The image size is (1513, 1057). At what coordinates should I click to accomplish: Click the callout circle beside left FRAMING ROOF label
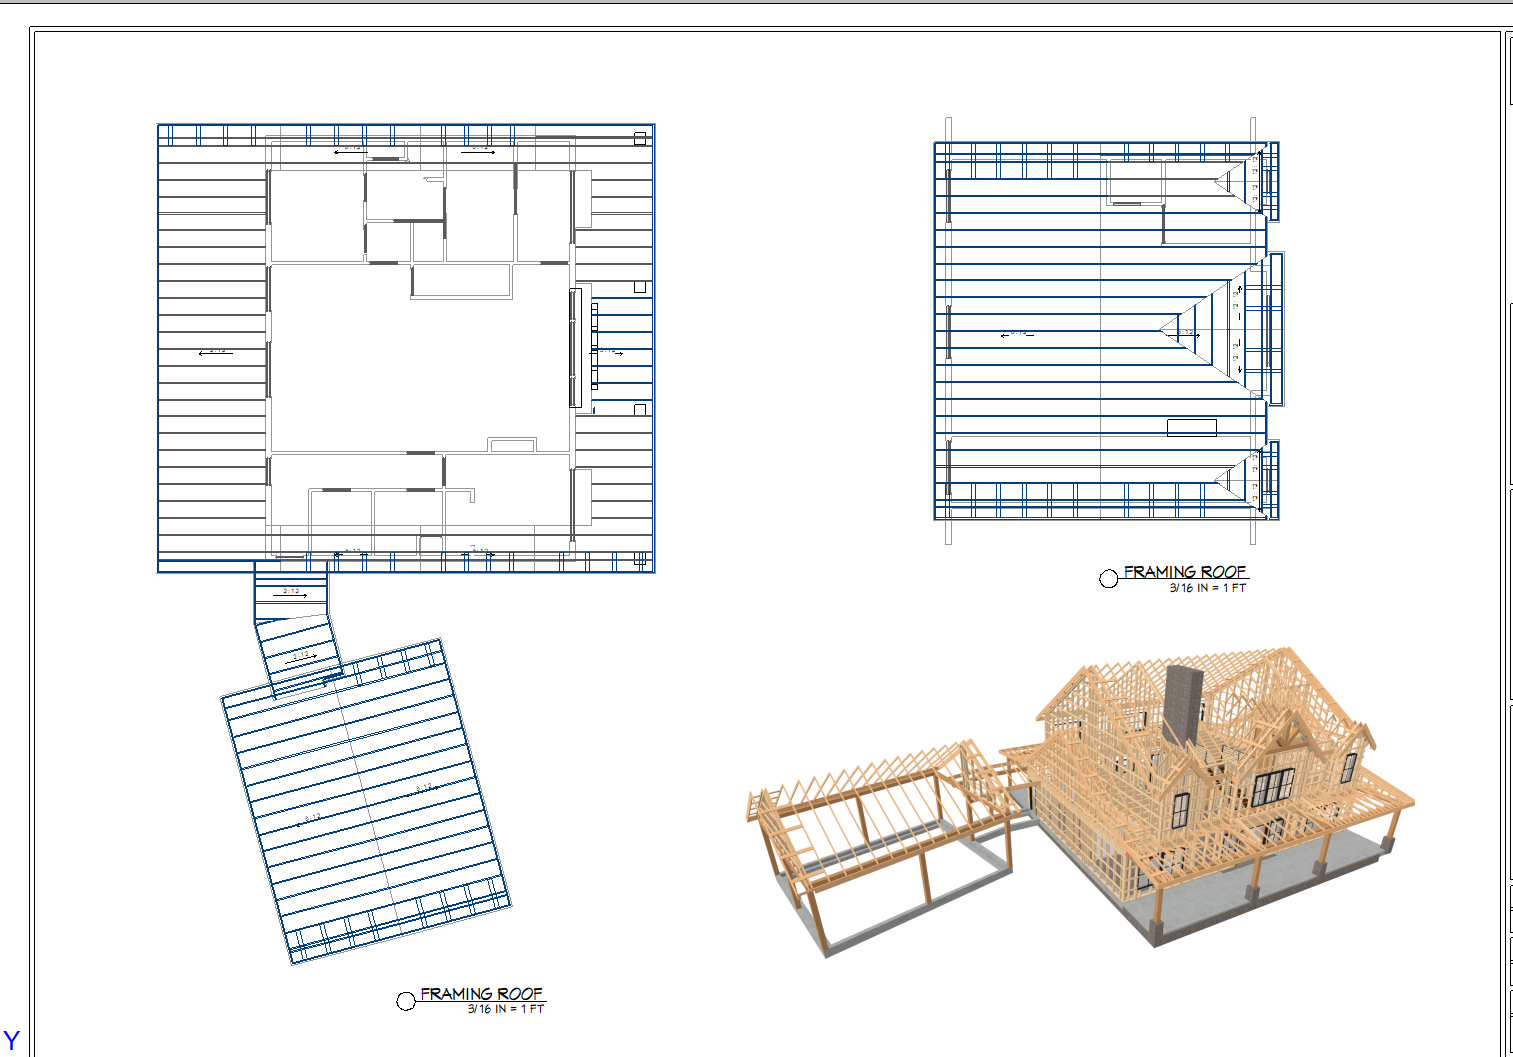[406, 1001]
